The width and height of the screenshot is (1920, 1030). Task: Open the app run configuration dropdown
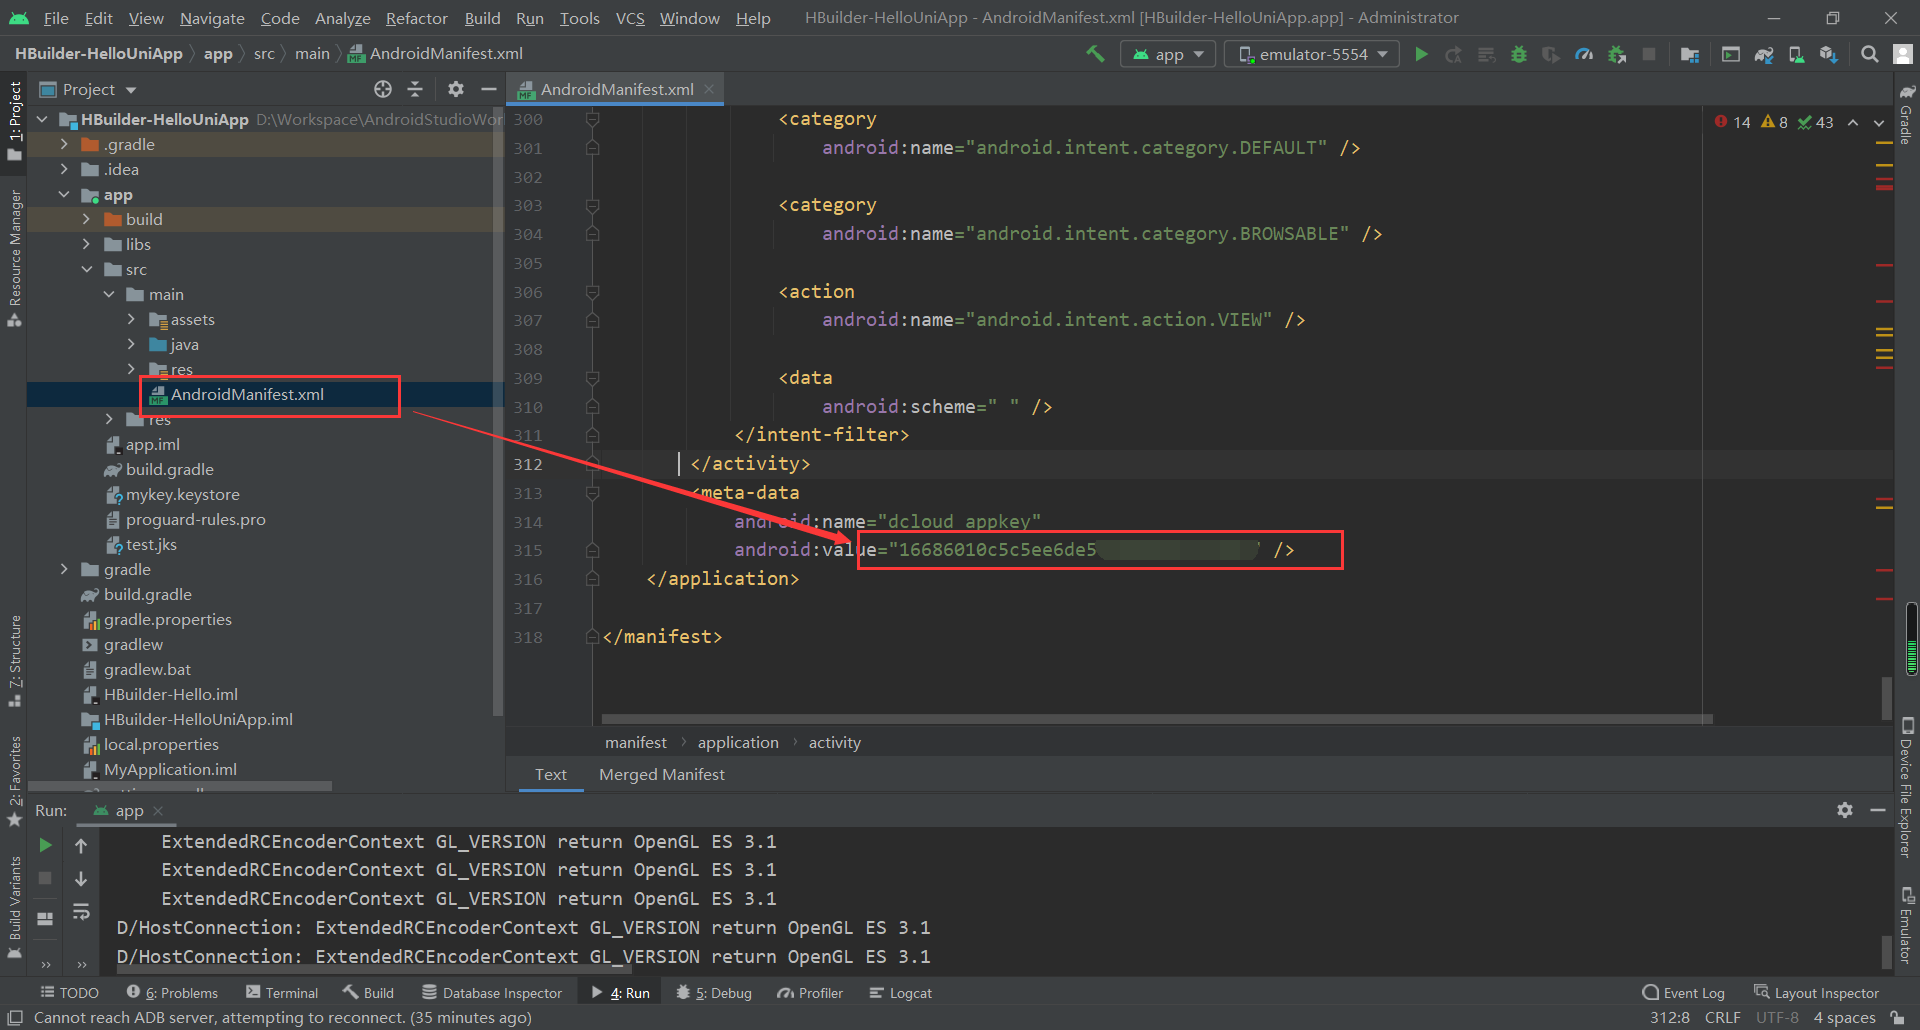pos(1167,53)
